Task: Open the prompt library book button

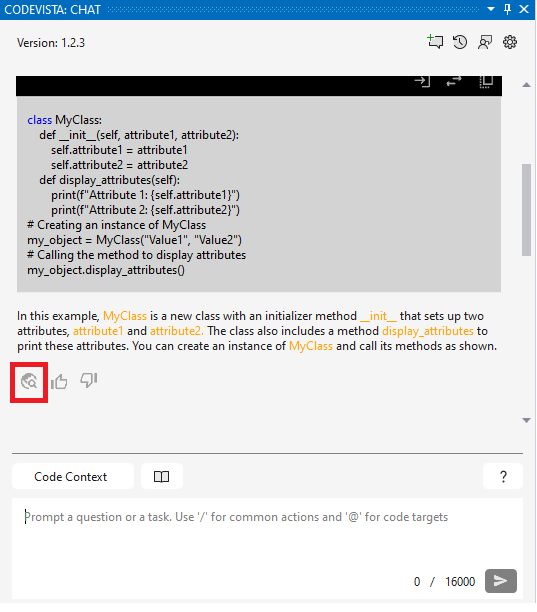Action: pos(162,476)
